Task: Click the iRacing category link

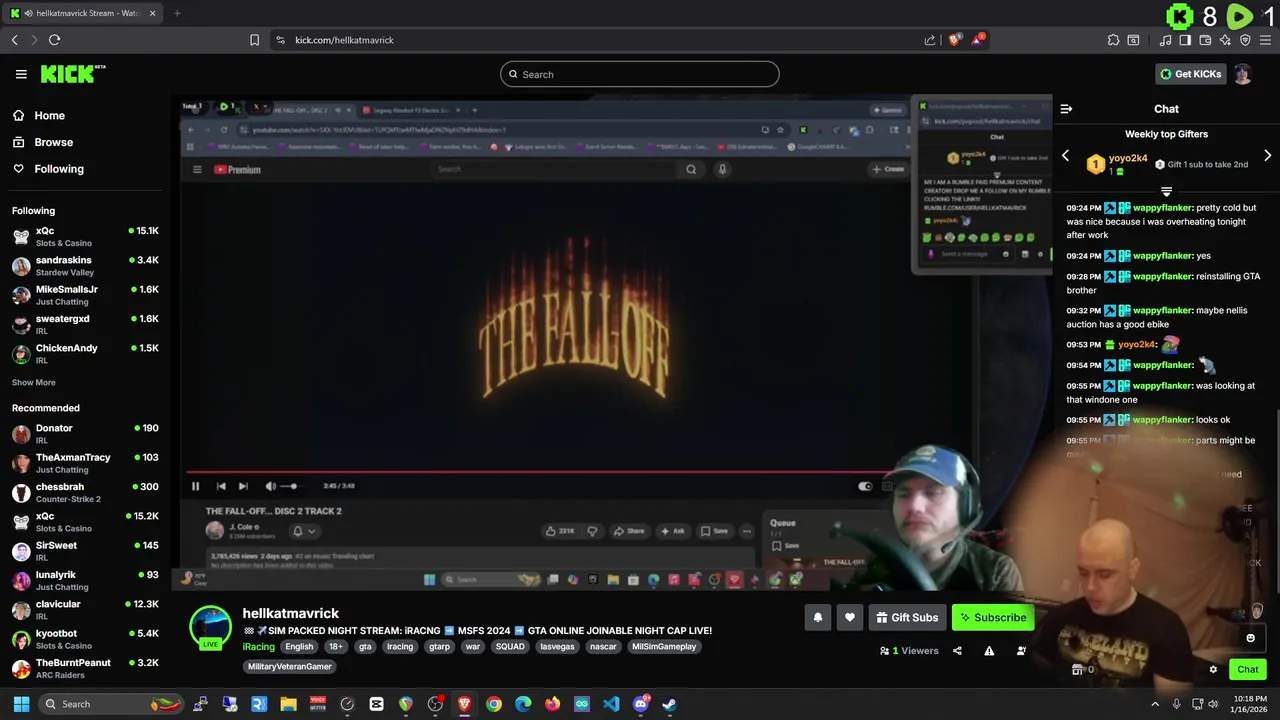Action: pos(258,647)
